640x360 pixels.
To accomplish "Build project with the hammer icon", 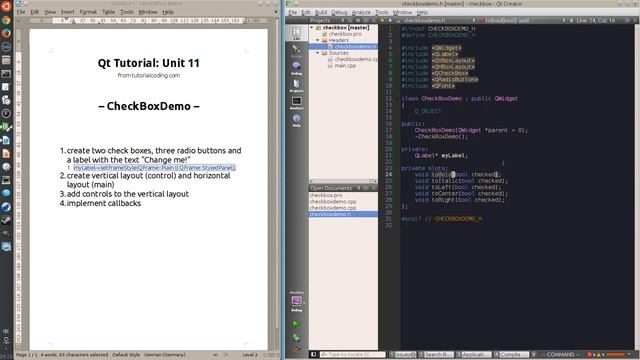I will [x=296, y=349].
